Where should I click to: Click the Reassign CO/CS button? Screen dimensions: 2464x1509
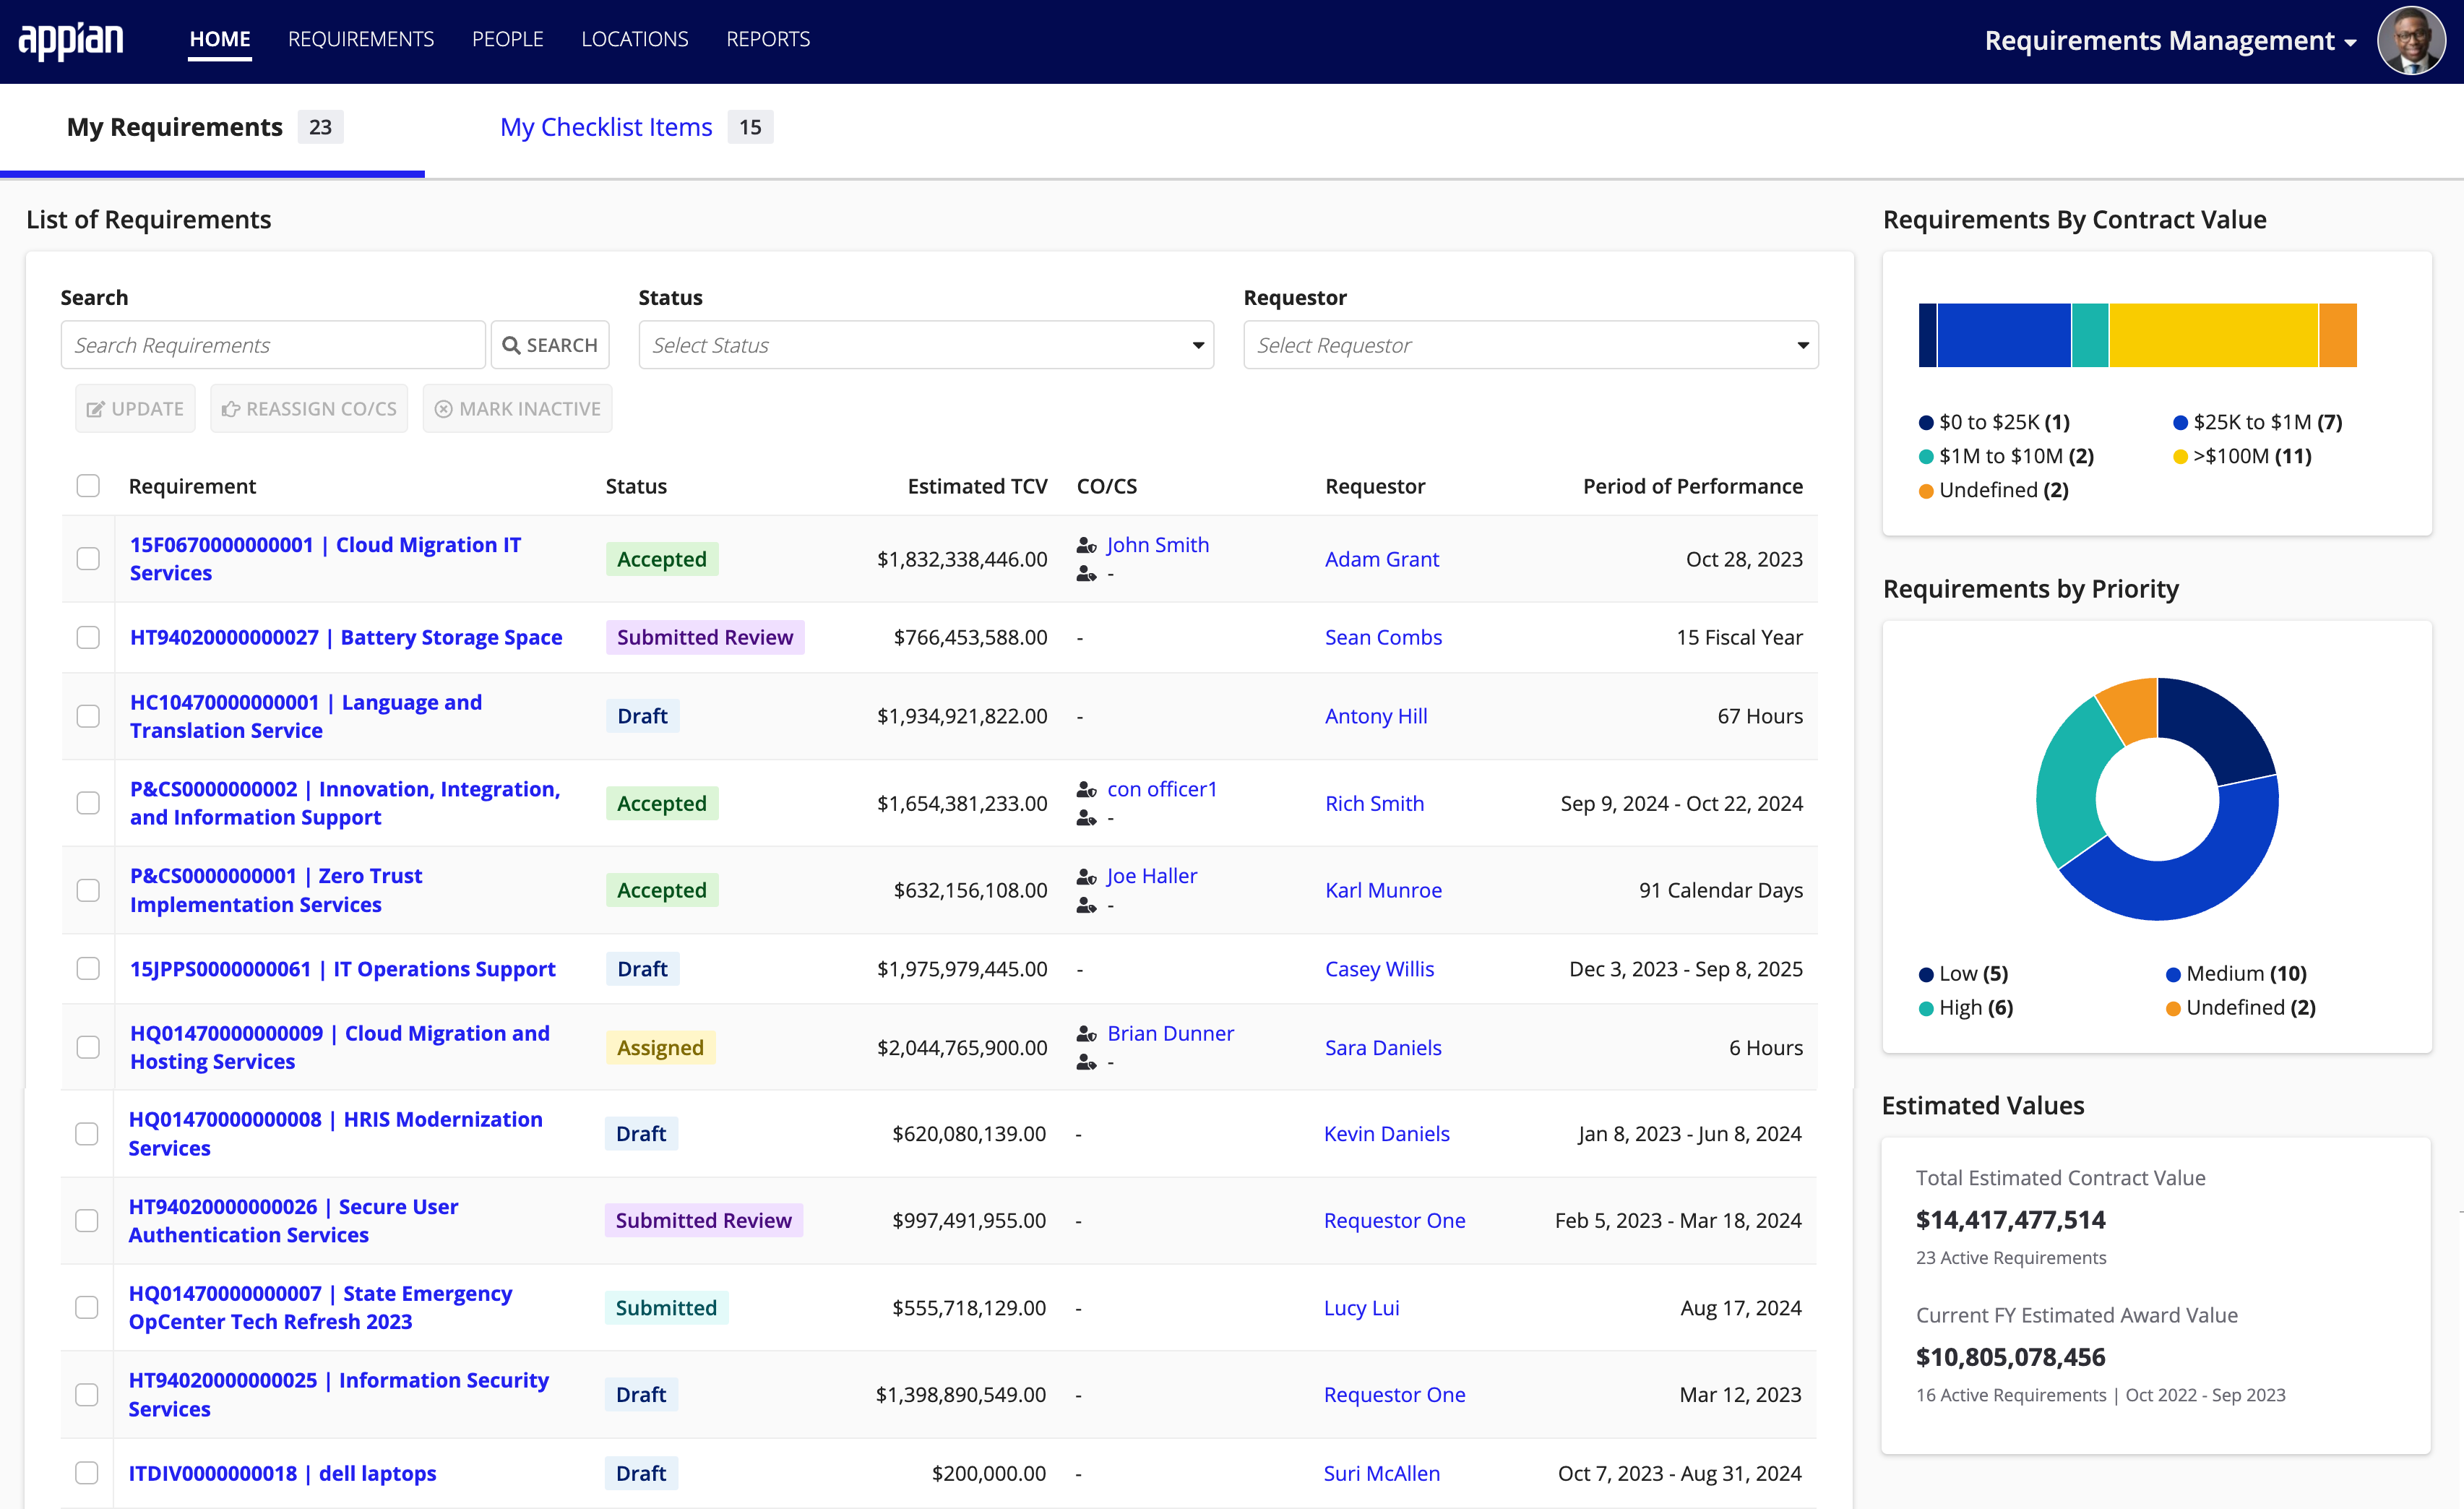point(309,408)
